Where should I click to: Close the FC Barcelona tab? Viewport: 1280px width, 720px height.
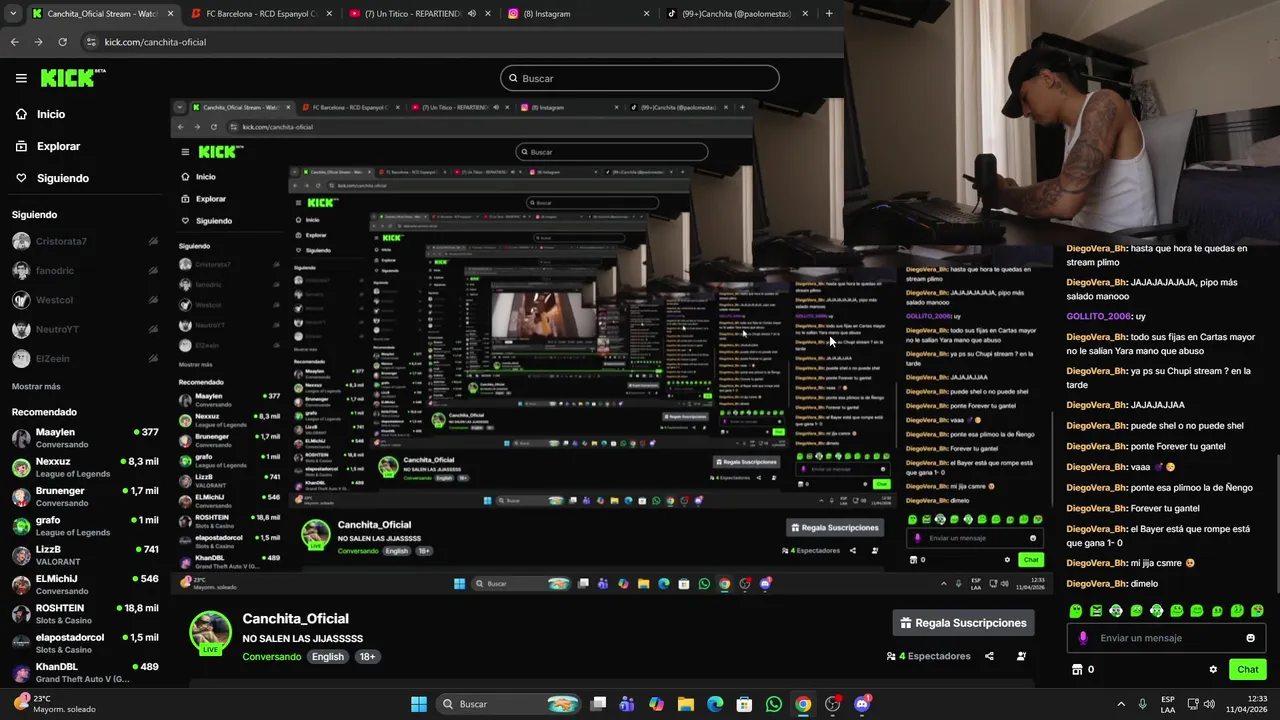tap(329, 14)
